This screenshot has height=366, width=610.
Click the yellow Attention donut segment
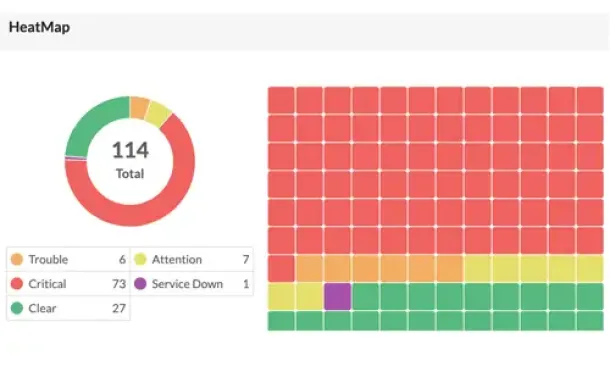tap(158, 114)
